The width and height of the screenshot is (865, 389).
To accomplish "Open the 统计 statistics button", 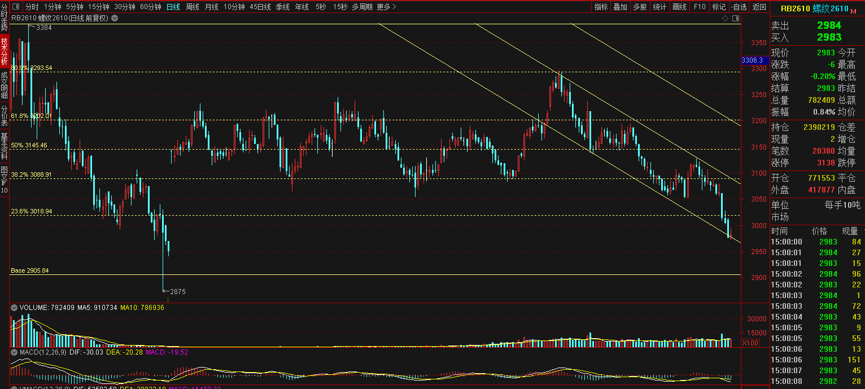I will click(x=659, y=7).
